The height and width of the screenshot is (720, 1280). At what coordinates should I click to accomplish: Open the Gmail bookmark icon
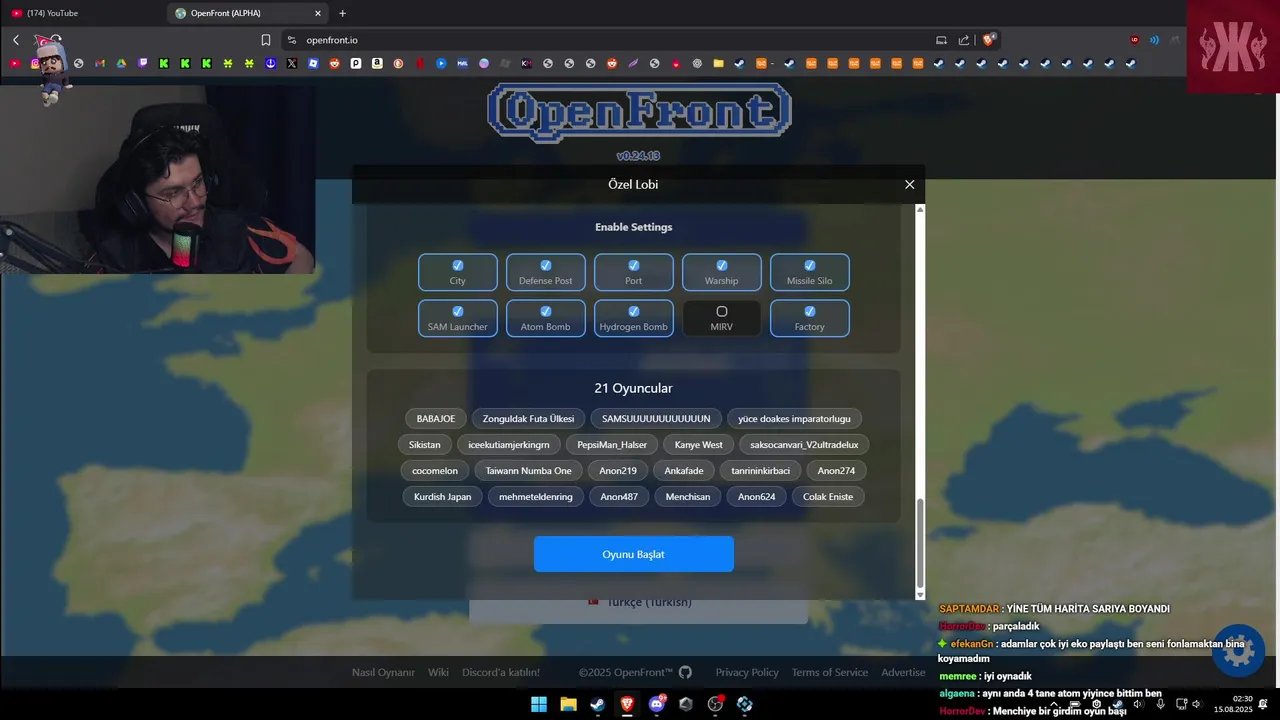[x=100, y=63]
